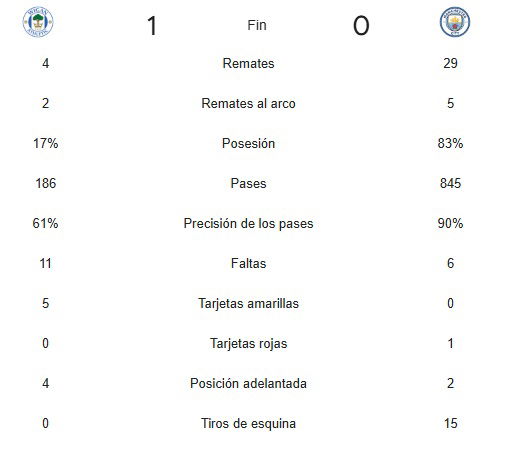Click Manchester City's score of 0
The width and height of the screenshot is (507, 451).
point(361,26)
